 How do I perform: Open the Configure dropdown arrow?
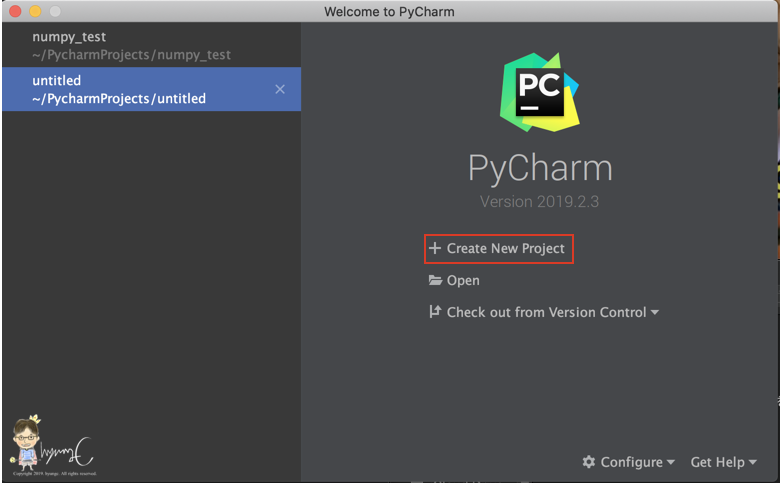click(671, 462)
